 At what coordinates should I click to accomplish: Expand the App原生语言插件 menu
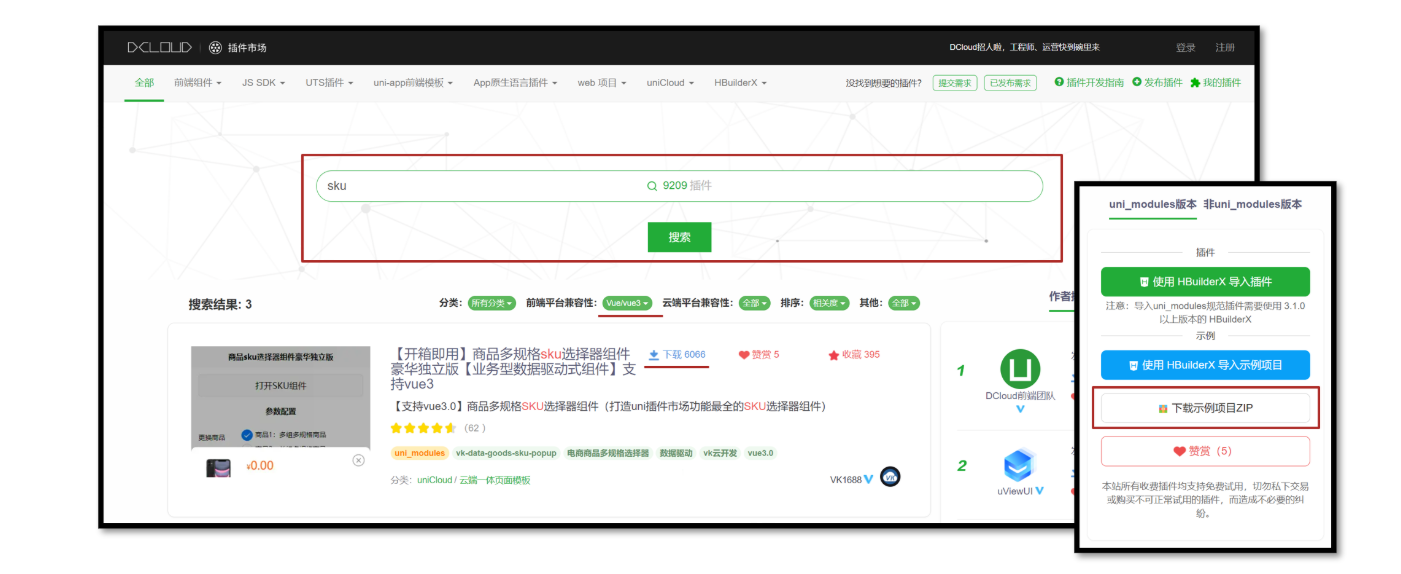515,83
